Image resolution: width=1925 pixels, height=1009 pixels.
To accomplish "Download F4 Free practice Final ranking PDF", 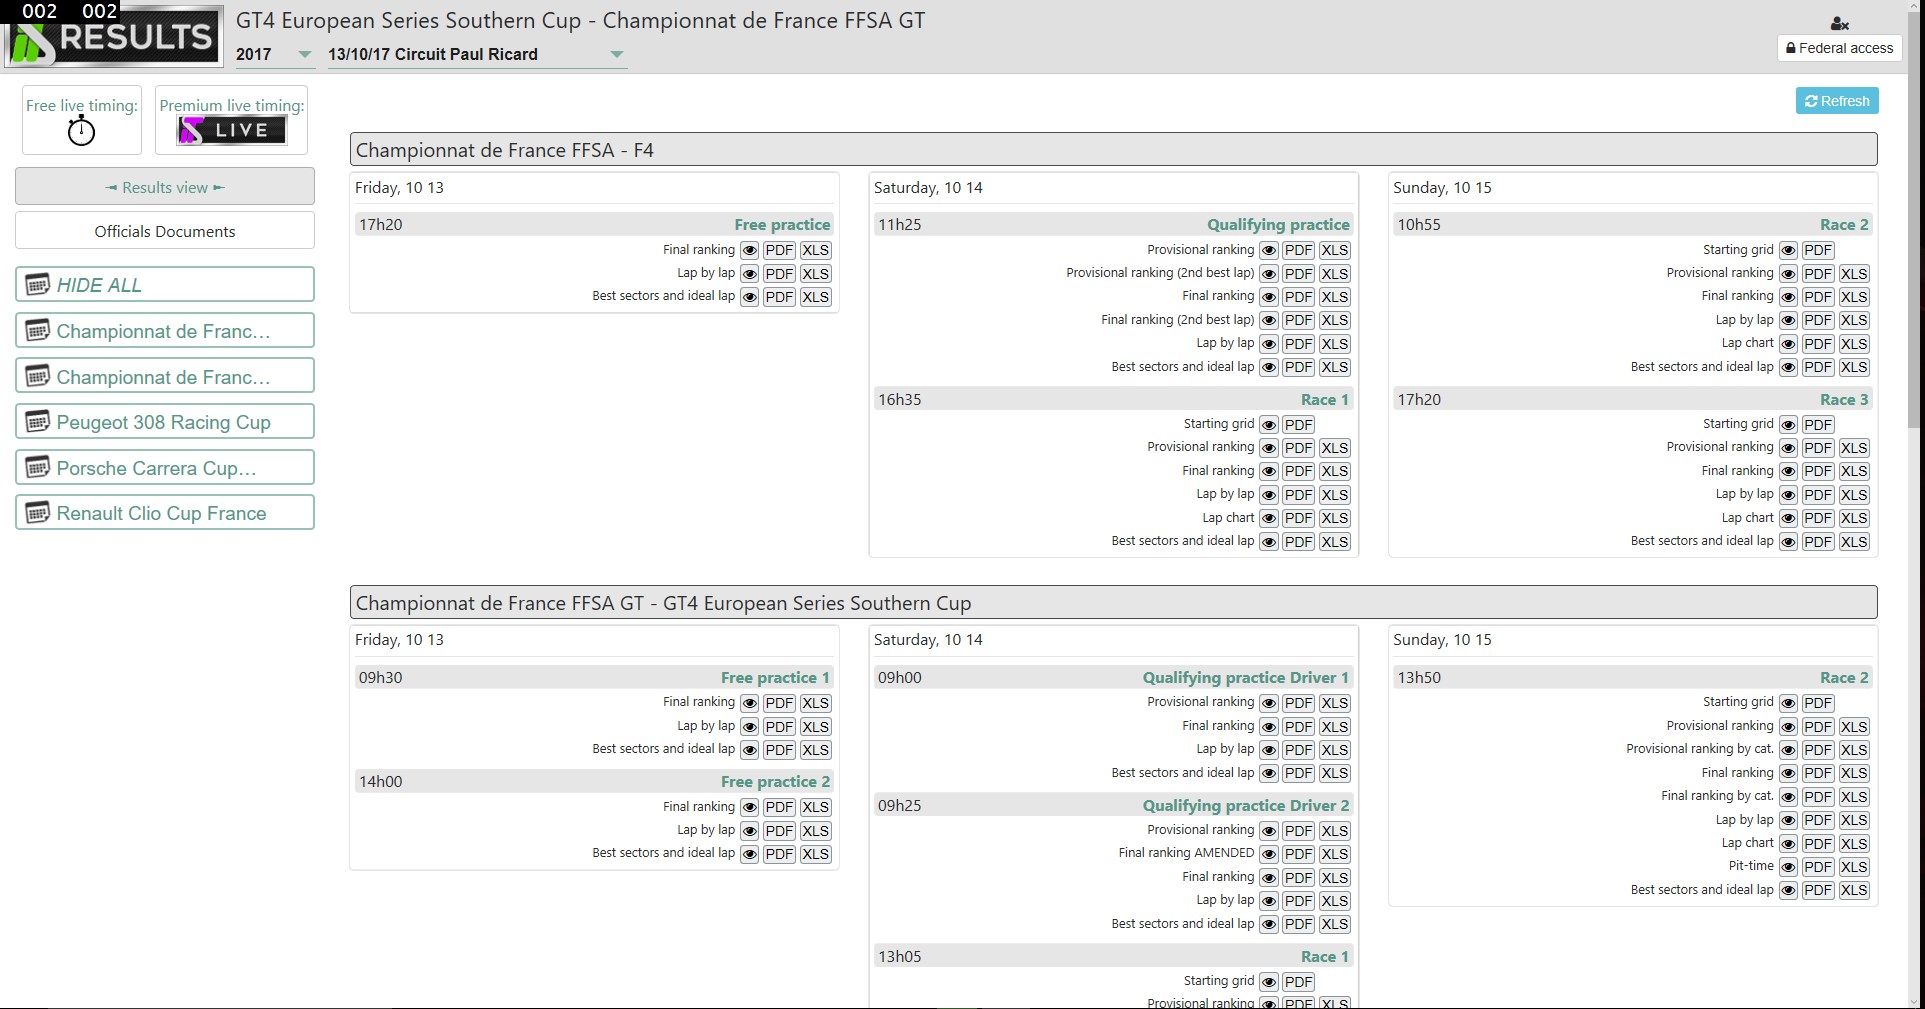I will point(780,250).
